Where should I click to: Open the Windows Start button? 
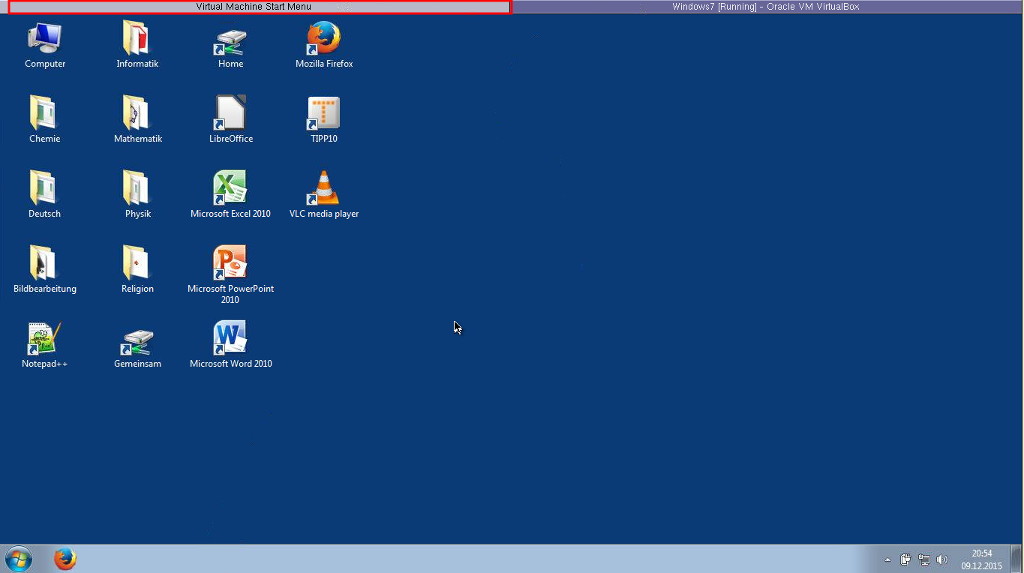tap(18, 559)
